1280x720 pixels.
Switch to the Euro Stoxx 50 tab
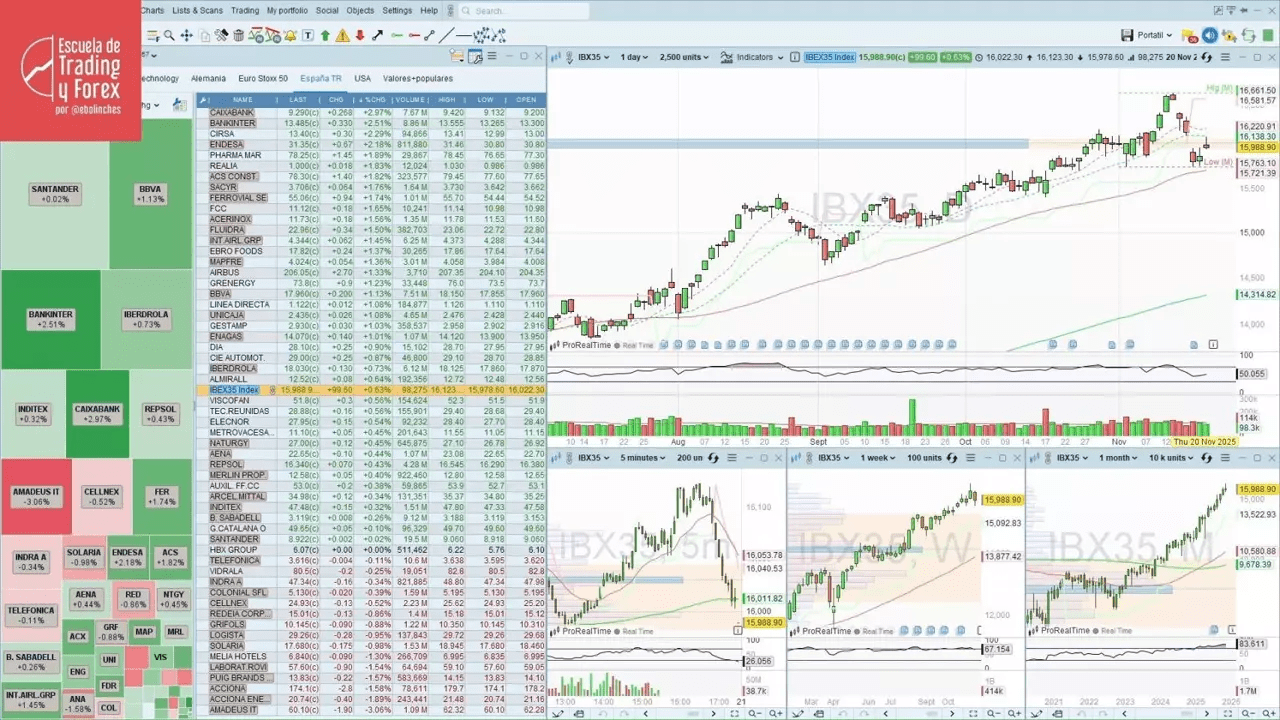point(263,78)
